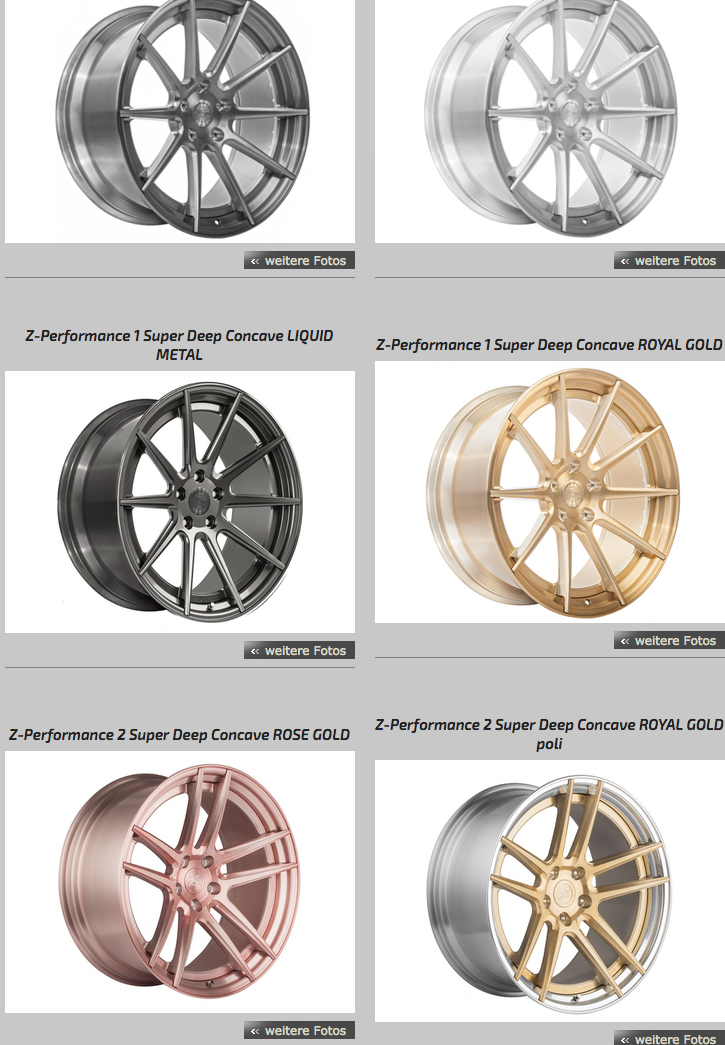Open the Z-Performance 1 ROYAL GOLD title link
Screen dimensions: 725x1045
(x=550, y=345)
